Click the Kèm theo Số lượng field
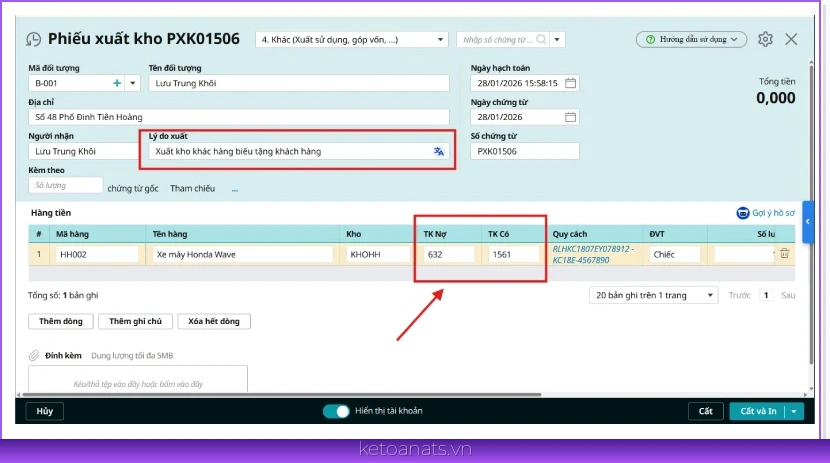Image resolution: width=830 pixels, height=463 pixels. pos(66,185)
